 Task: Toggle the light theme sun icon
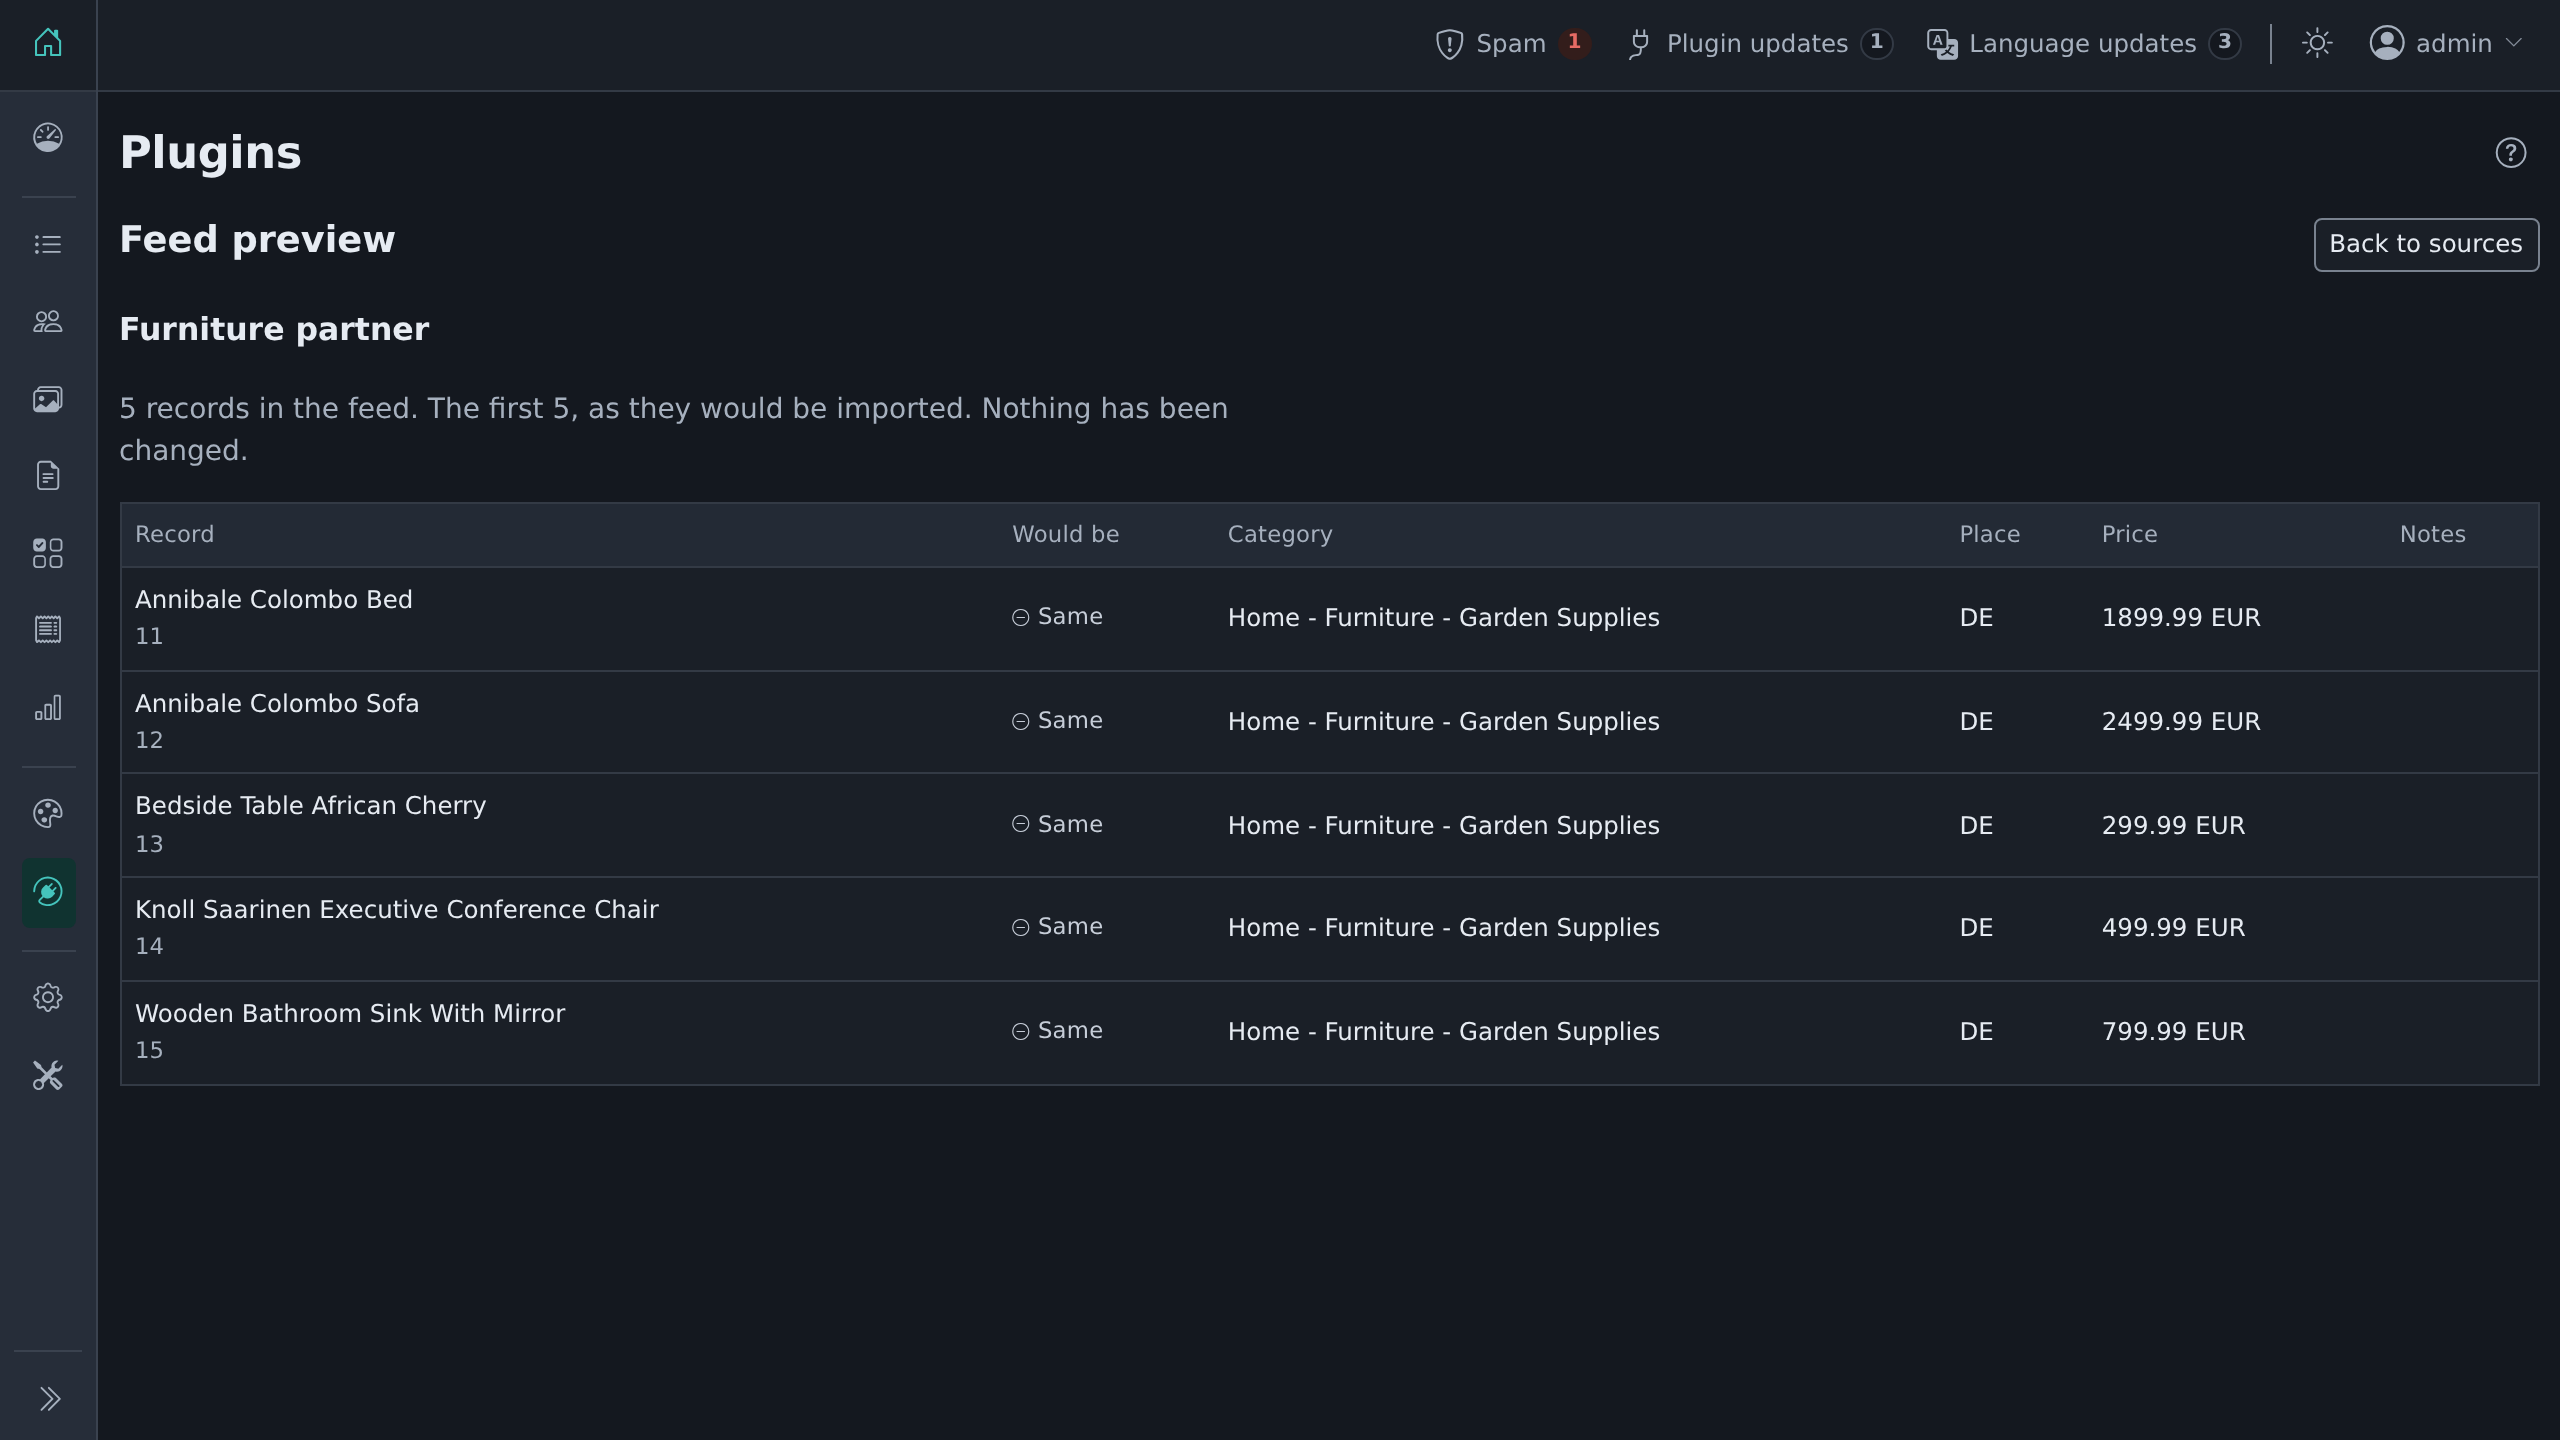click(2317, 43)
